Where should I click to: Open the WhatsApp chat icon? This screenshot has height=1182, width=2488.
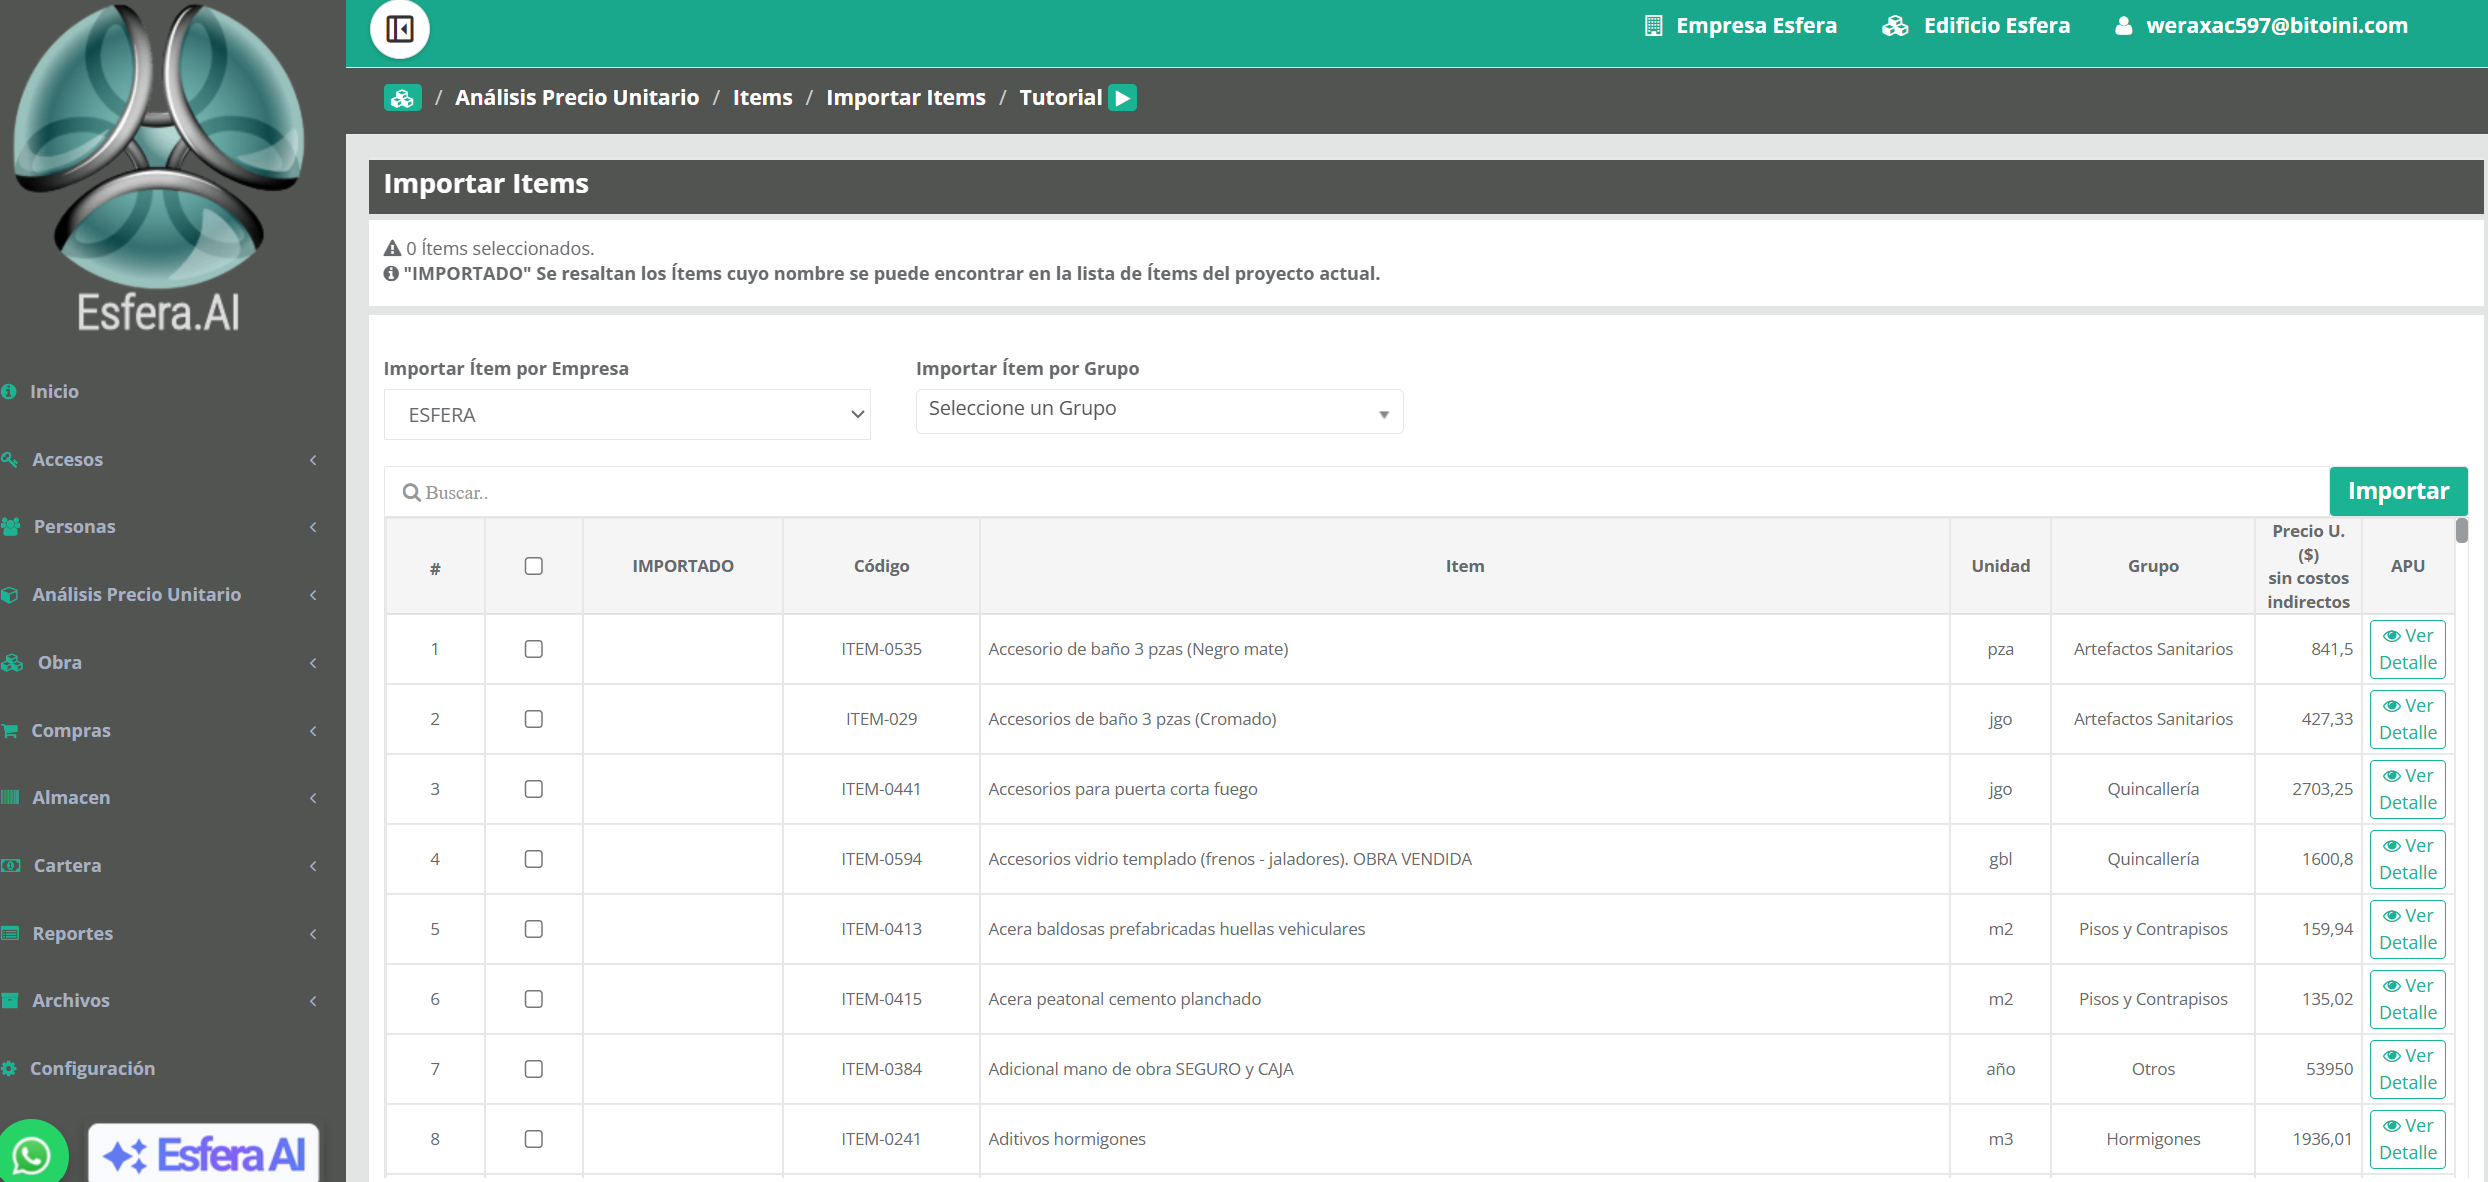(32, 1154)
